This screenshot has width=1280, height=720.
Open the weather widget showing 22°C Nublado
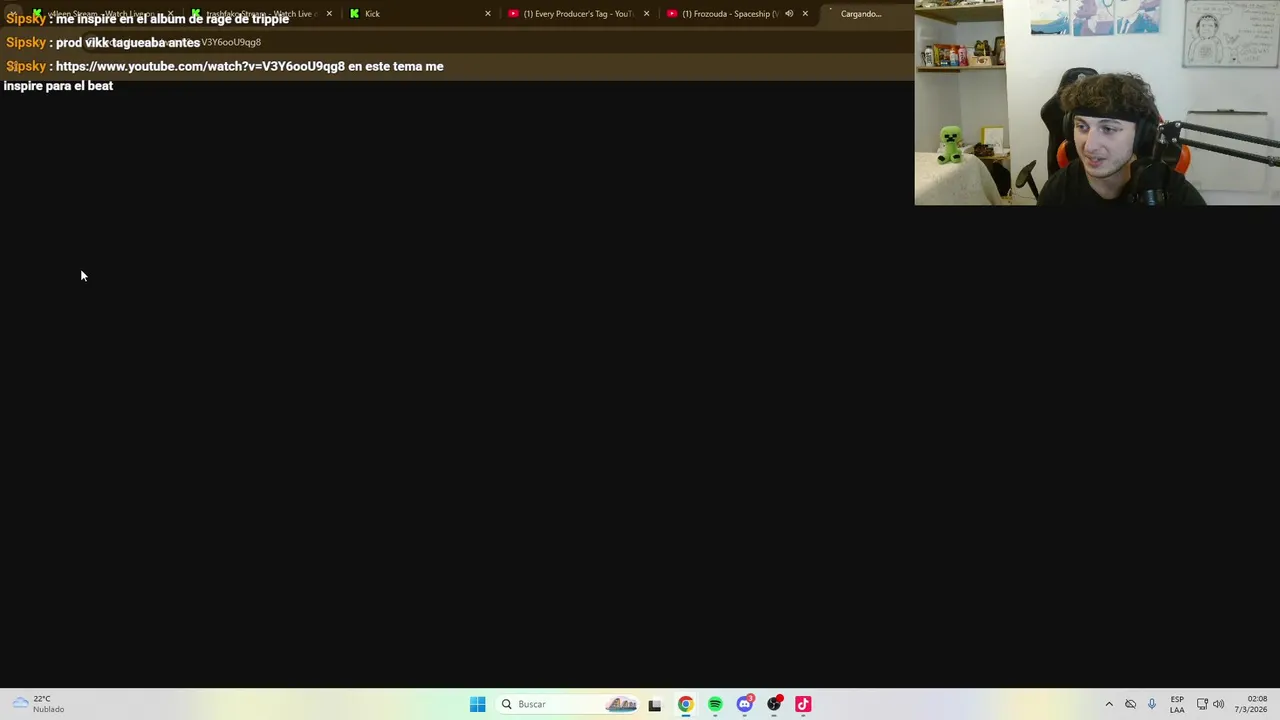pos(38,704)
